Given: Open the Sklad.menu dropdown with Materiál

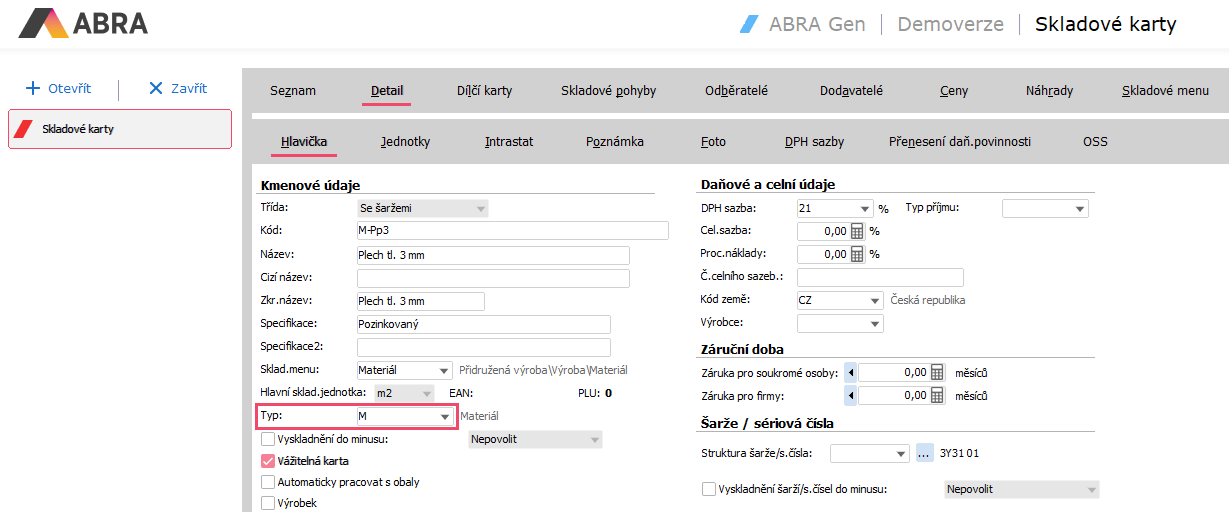Looking at the screenshot, I should tap(444, 370).
